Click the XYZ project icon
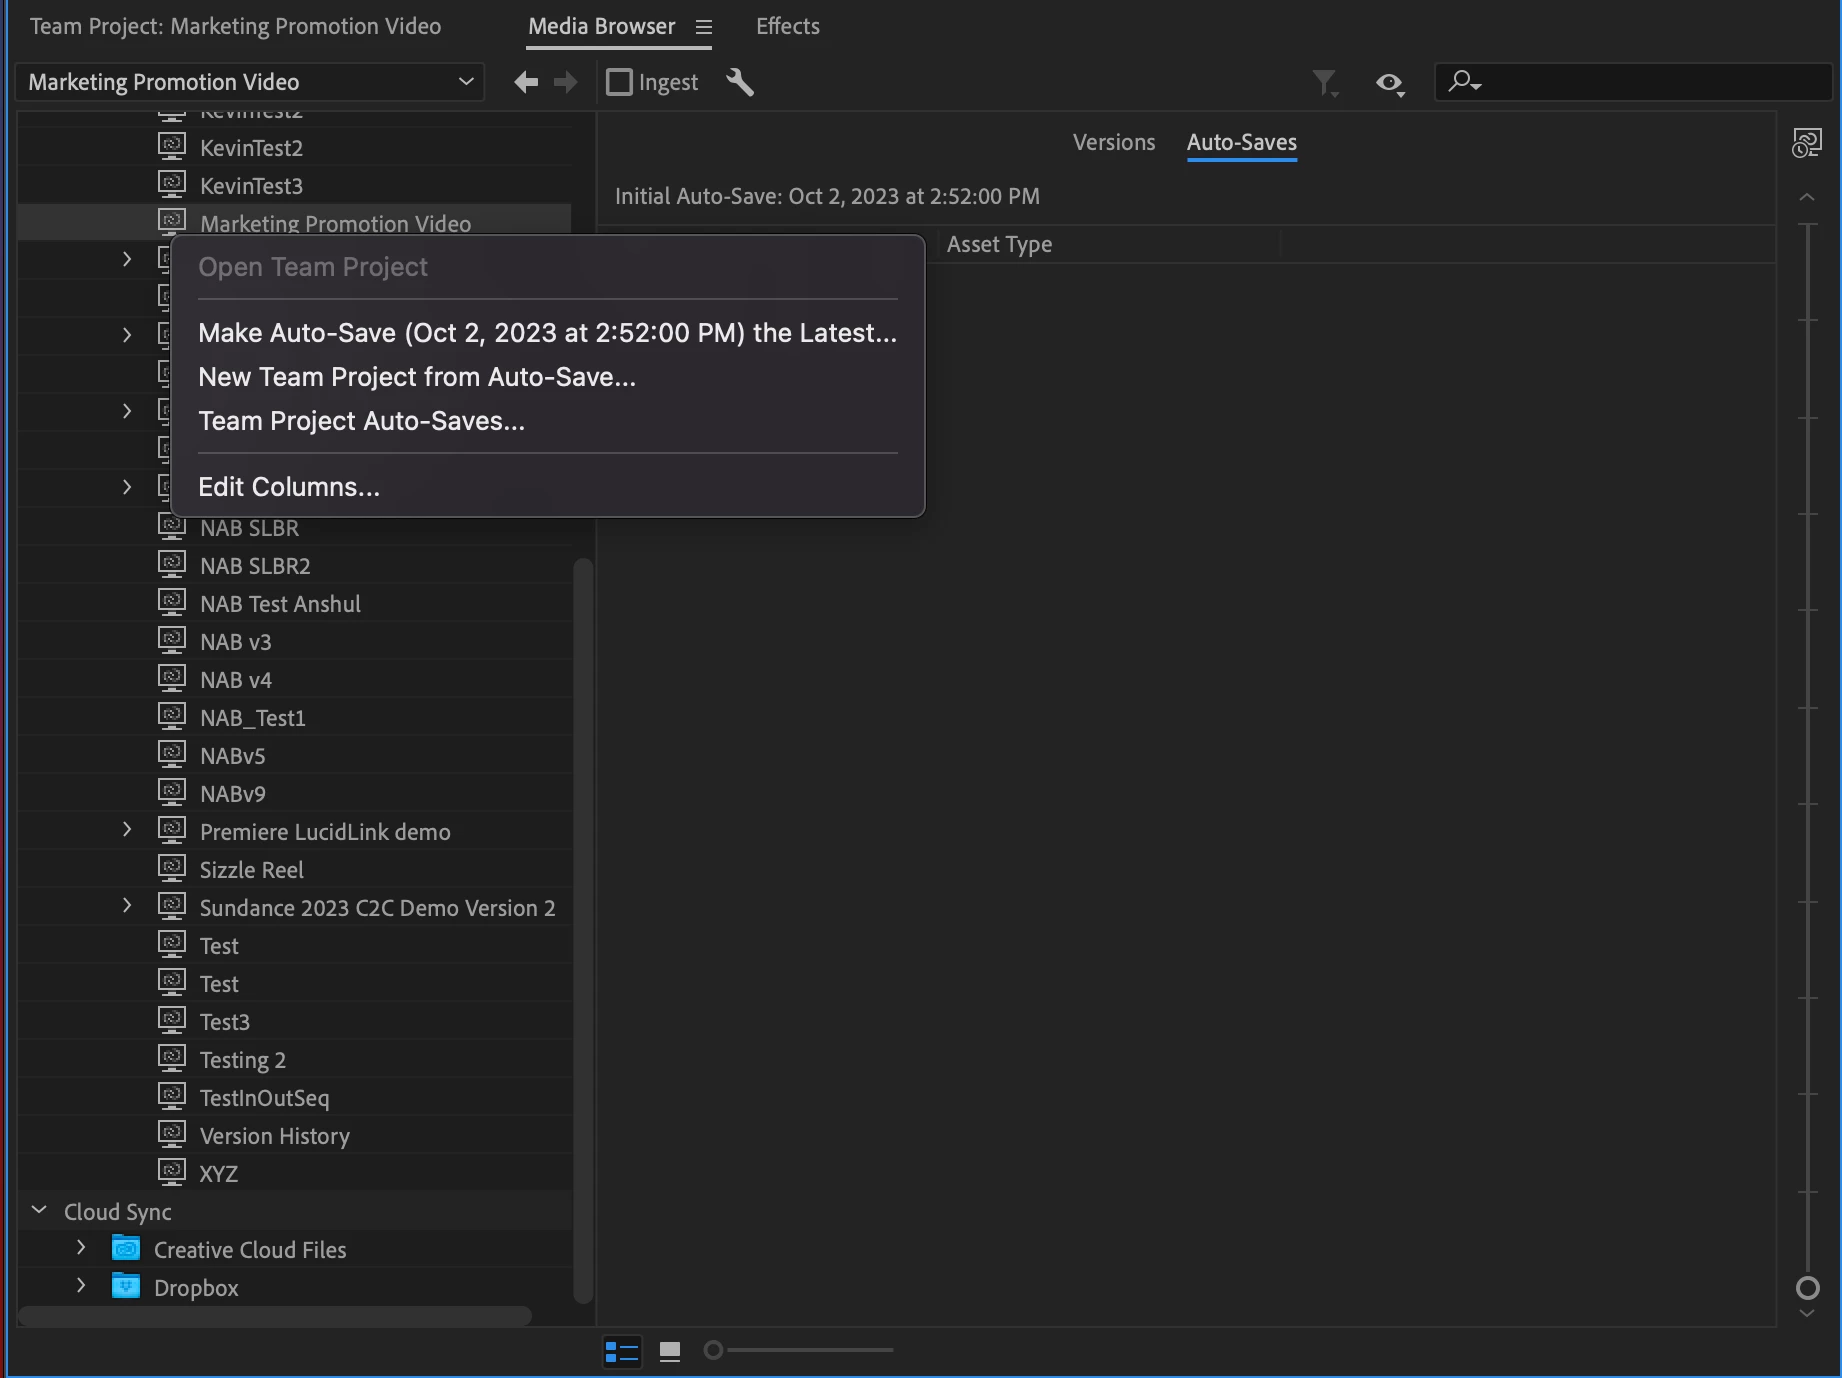1842x1378 pixels. pos(172,1172)
